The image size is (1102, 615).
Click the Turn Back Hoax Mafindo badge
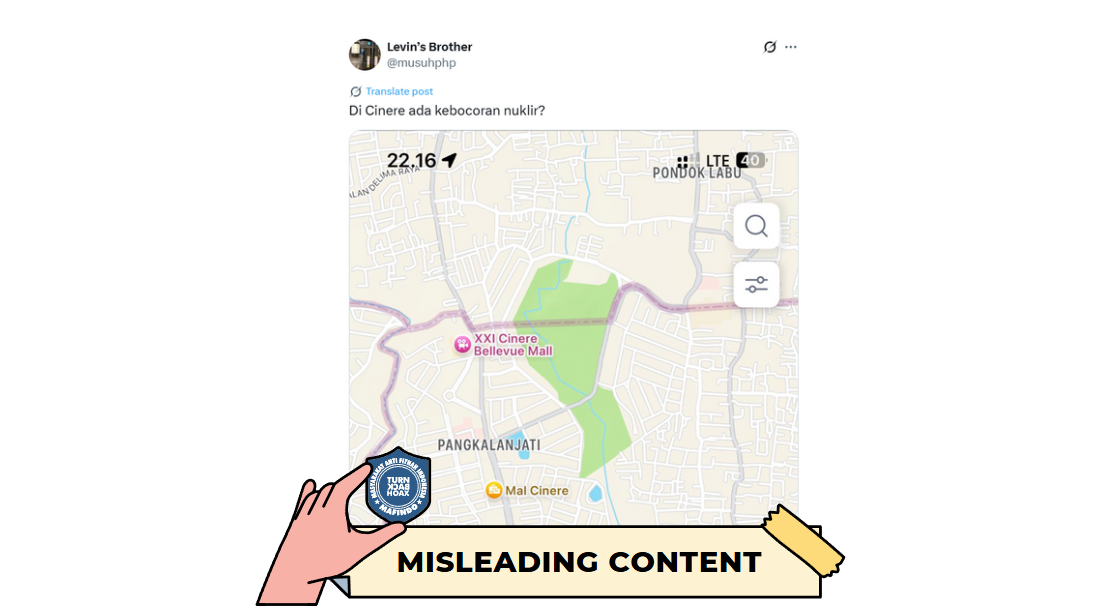(x=398, y=485)
